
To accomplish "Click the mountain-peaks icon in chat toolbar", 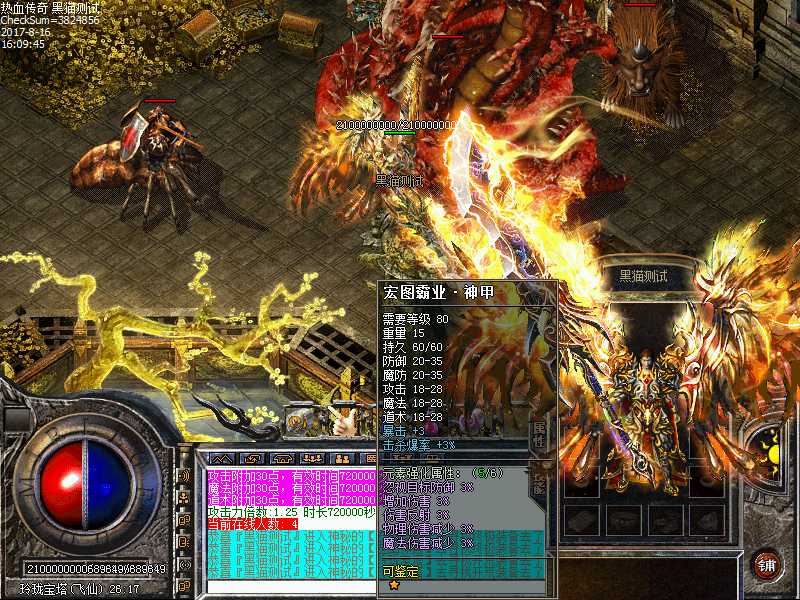I will pos(222,459).
